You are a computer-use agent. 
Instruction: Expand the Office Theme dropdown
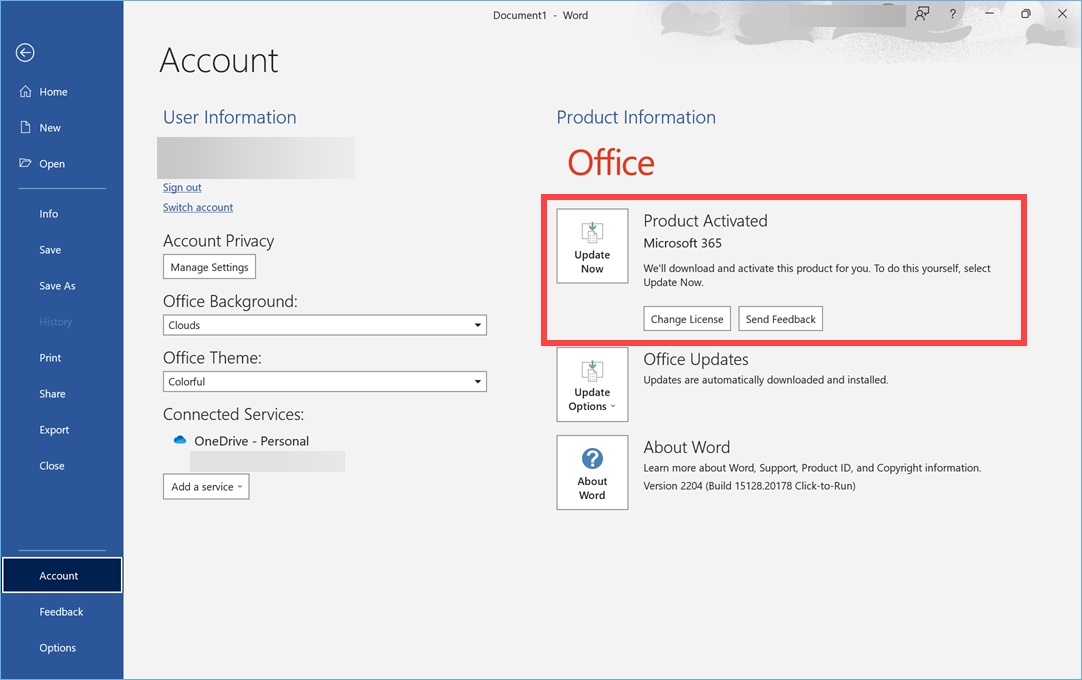[x=324, y=382]
